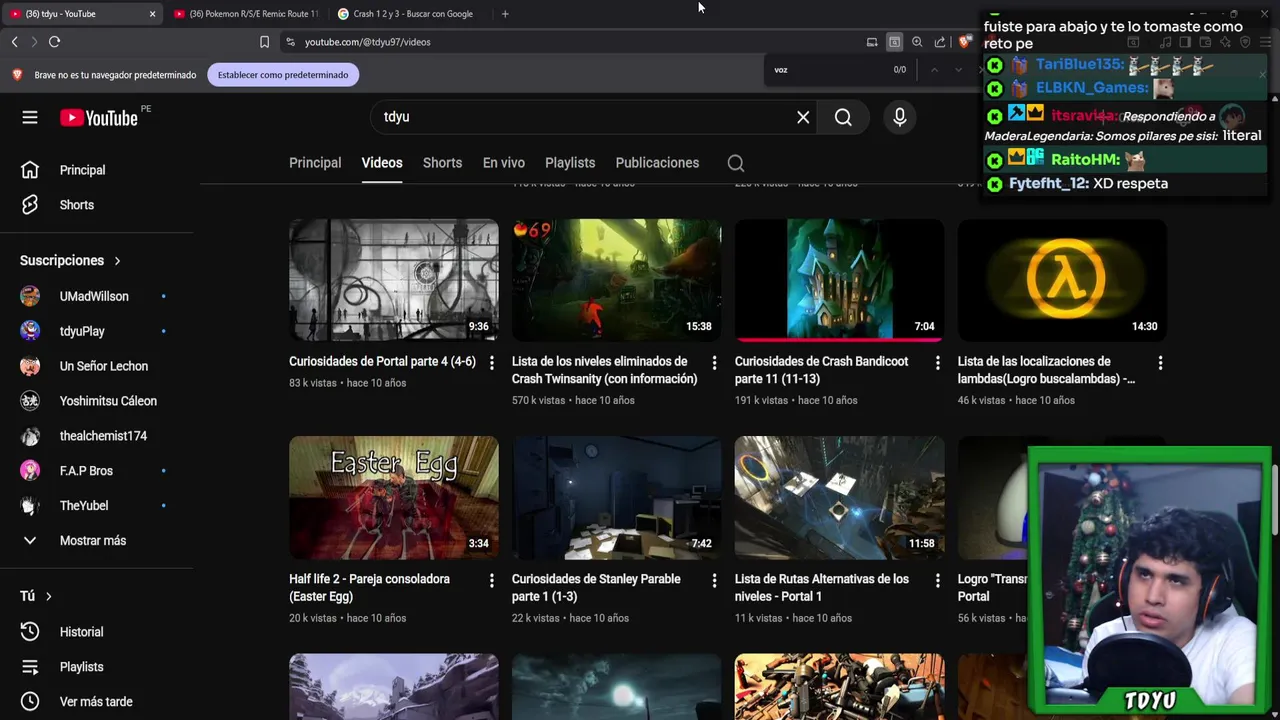Open more options for Half life 2 Pareja consoladora

coord(491,580)
